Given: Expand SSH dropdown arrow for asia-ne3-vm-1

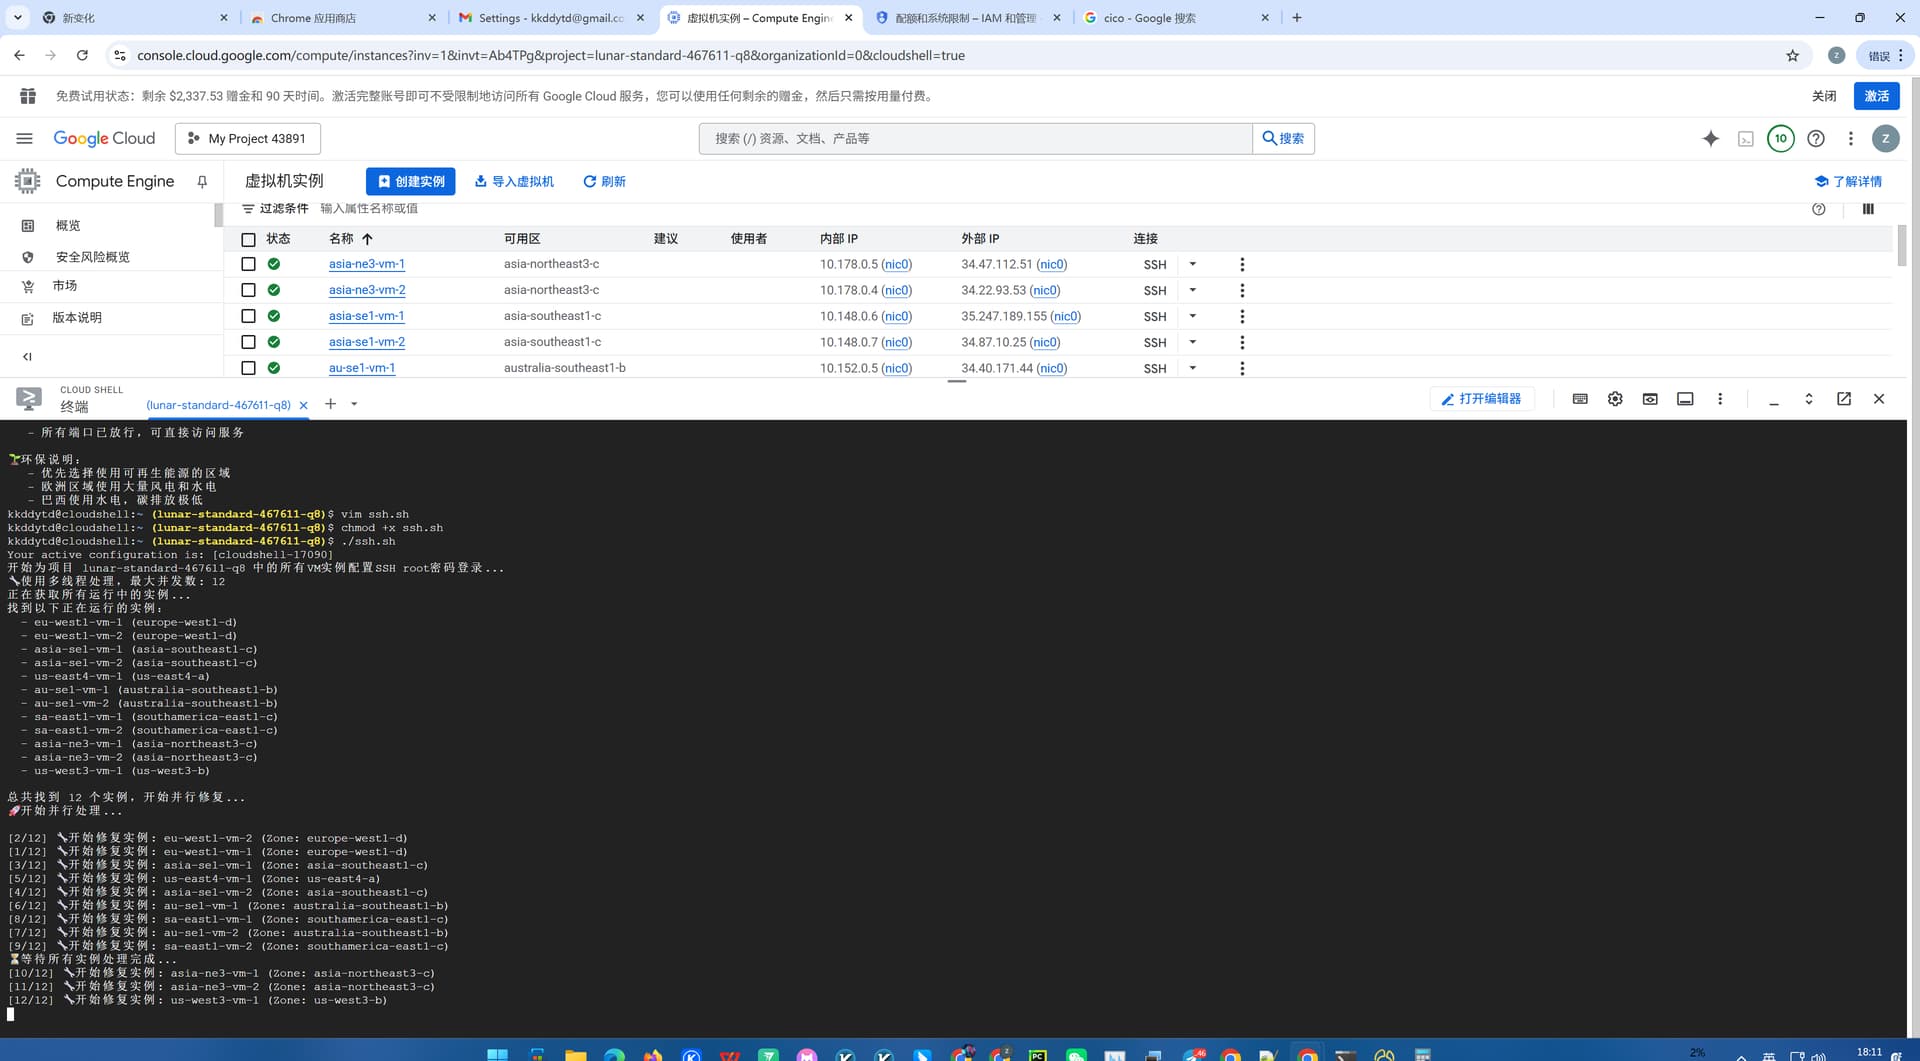Looking at the screenshot, I should pyautogui.click(x=1192, y=265).
